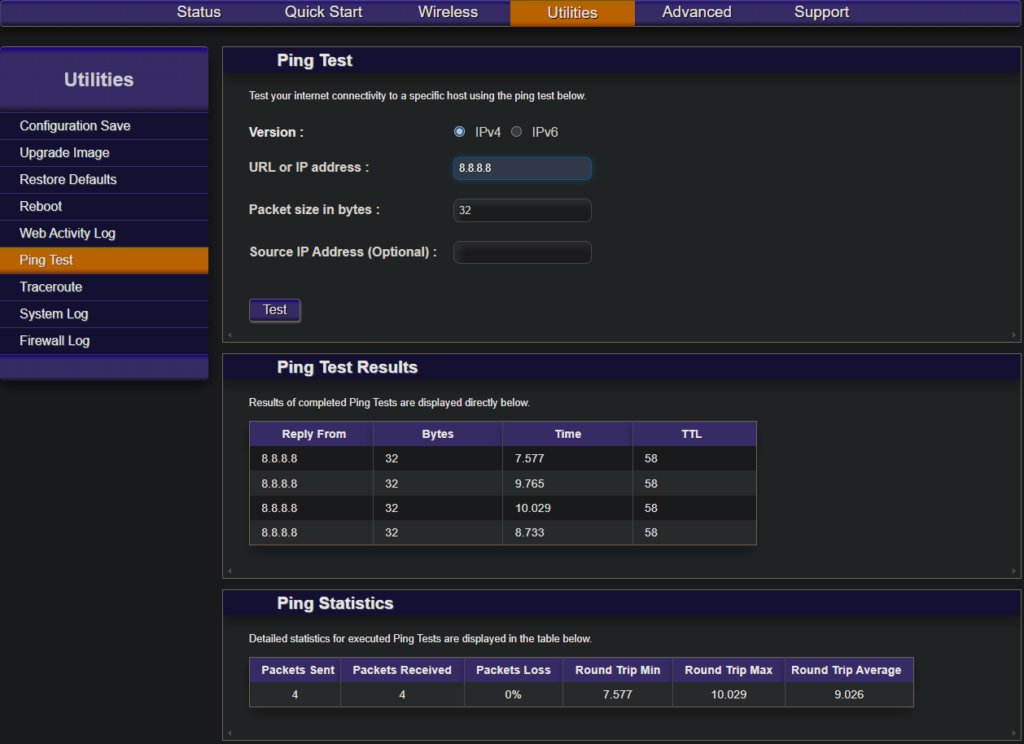Click the Packet size in bytes field

[522, 211]
